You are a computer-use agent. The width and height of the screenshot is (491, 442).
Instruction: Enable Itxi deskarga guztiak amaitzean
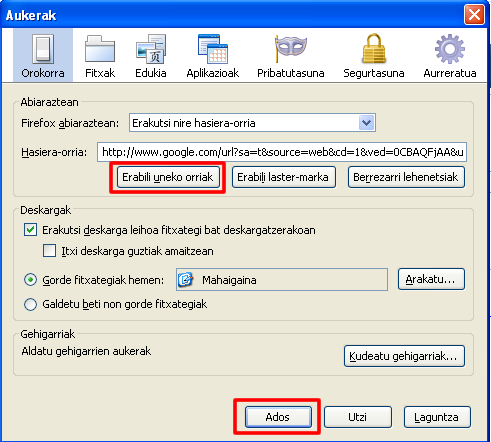(x=49, y=251)
